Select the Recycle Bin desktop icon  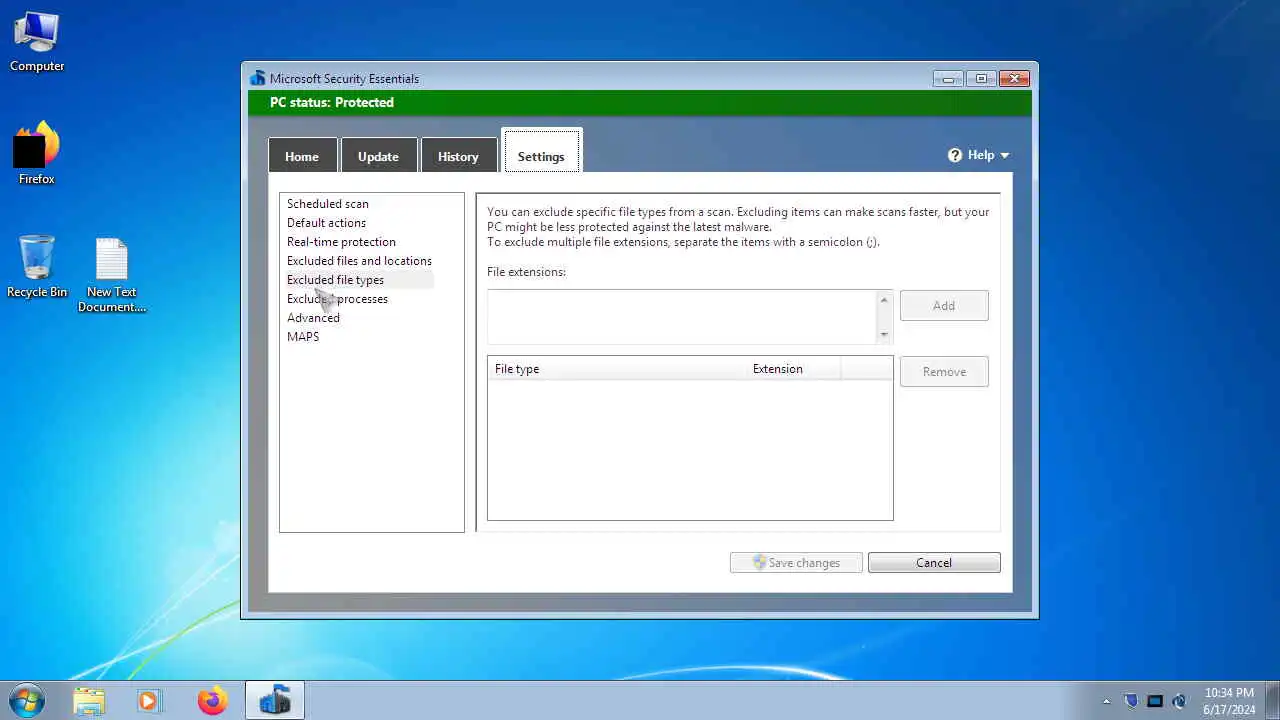tap(37, 267)
